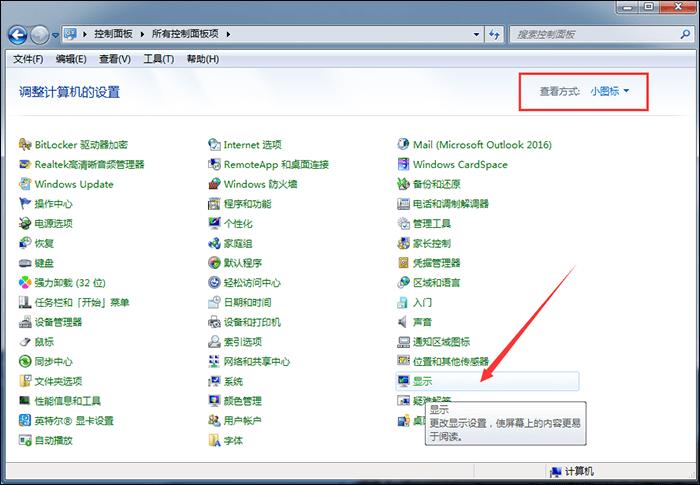Open the 家庭组 item
The height and width of the screenshot is (485, 700).
(238, 243)
